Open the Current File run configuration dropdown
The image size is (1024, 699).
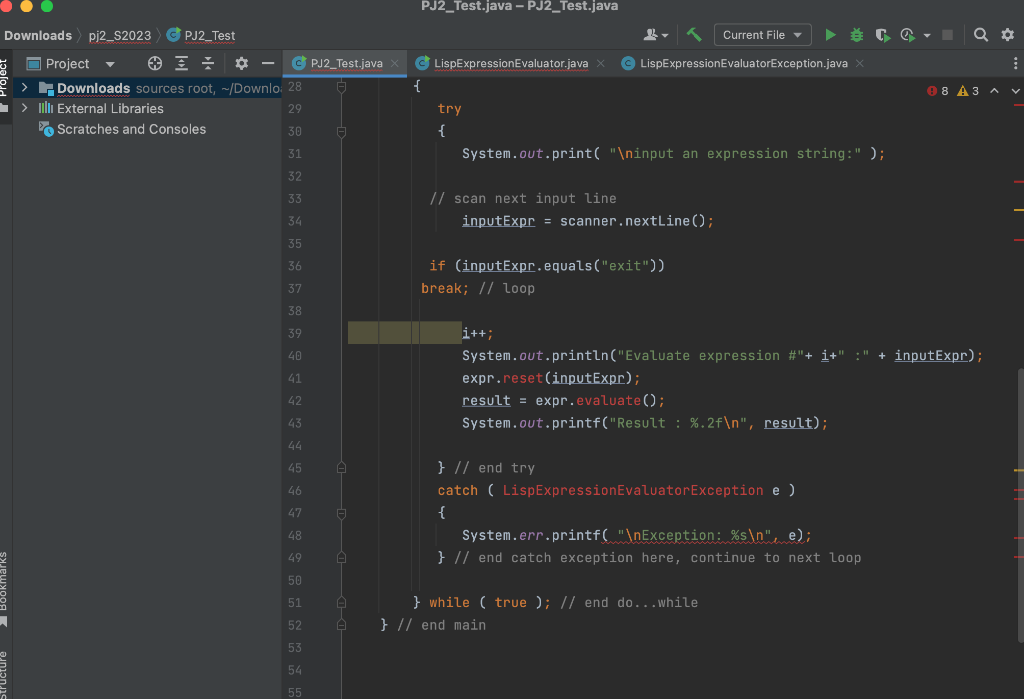click(x=762, y=35)
